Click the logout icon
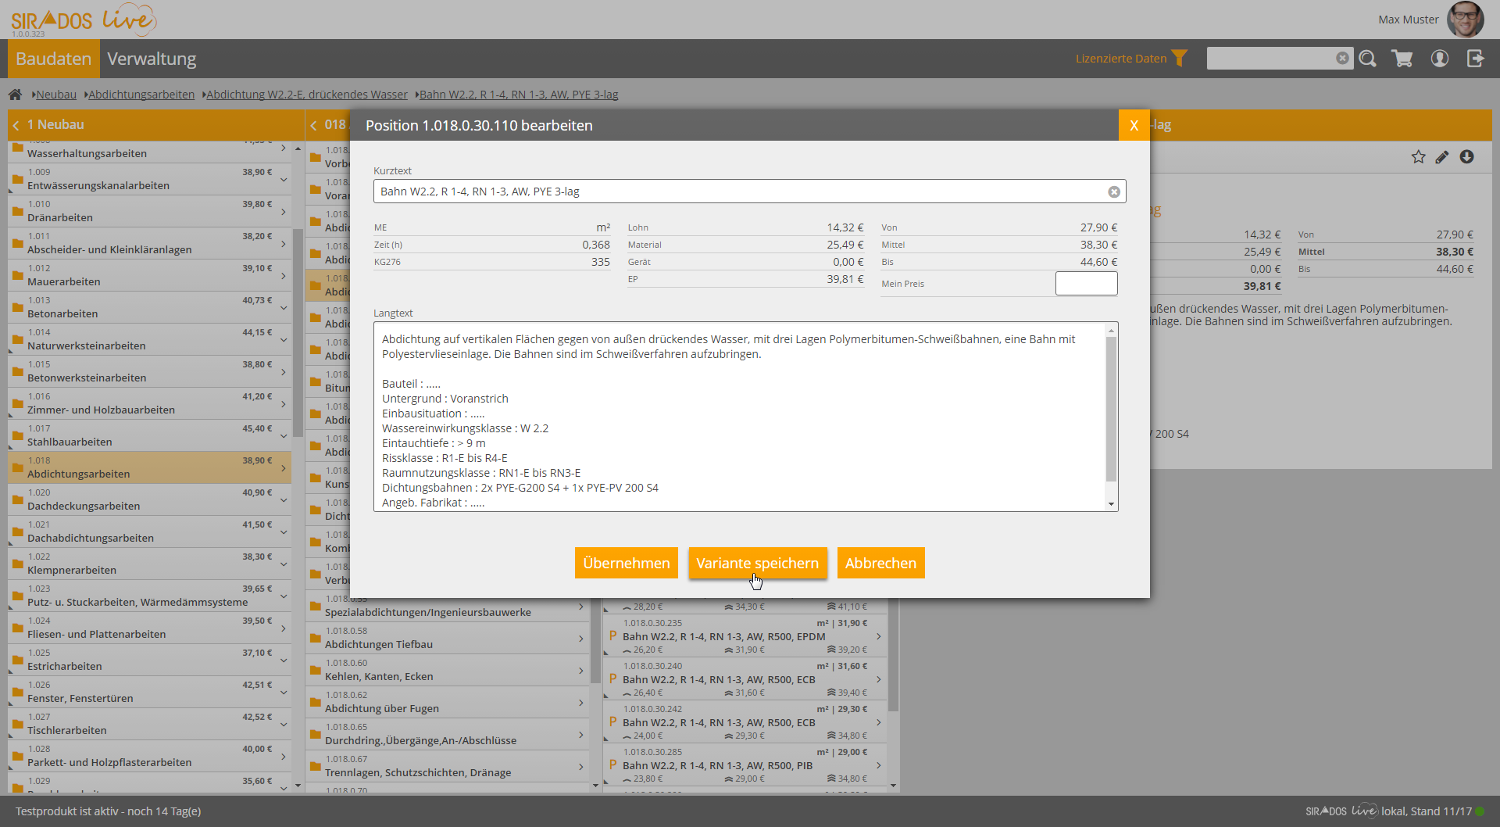 (1475, 59)
